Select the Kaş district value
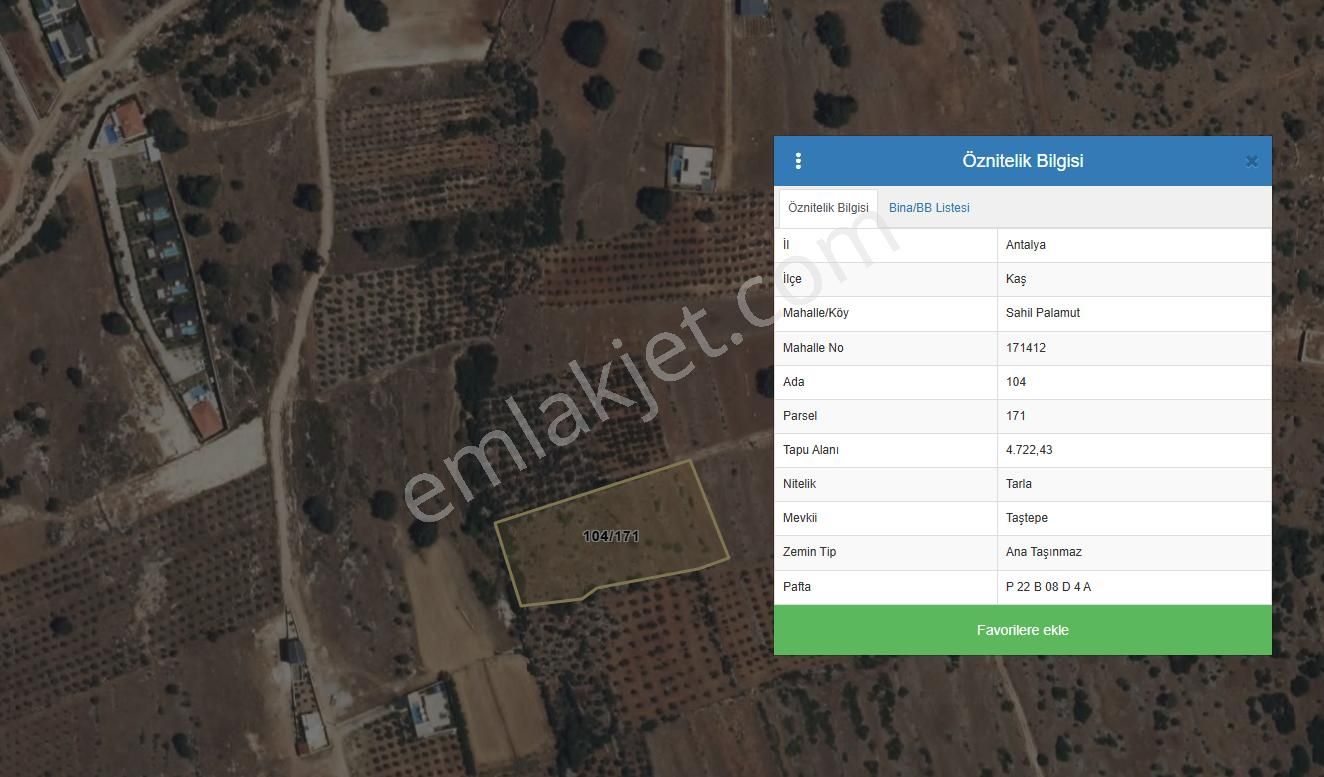 (1016, 279)
